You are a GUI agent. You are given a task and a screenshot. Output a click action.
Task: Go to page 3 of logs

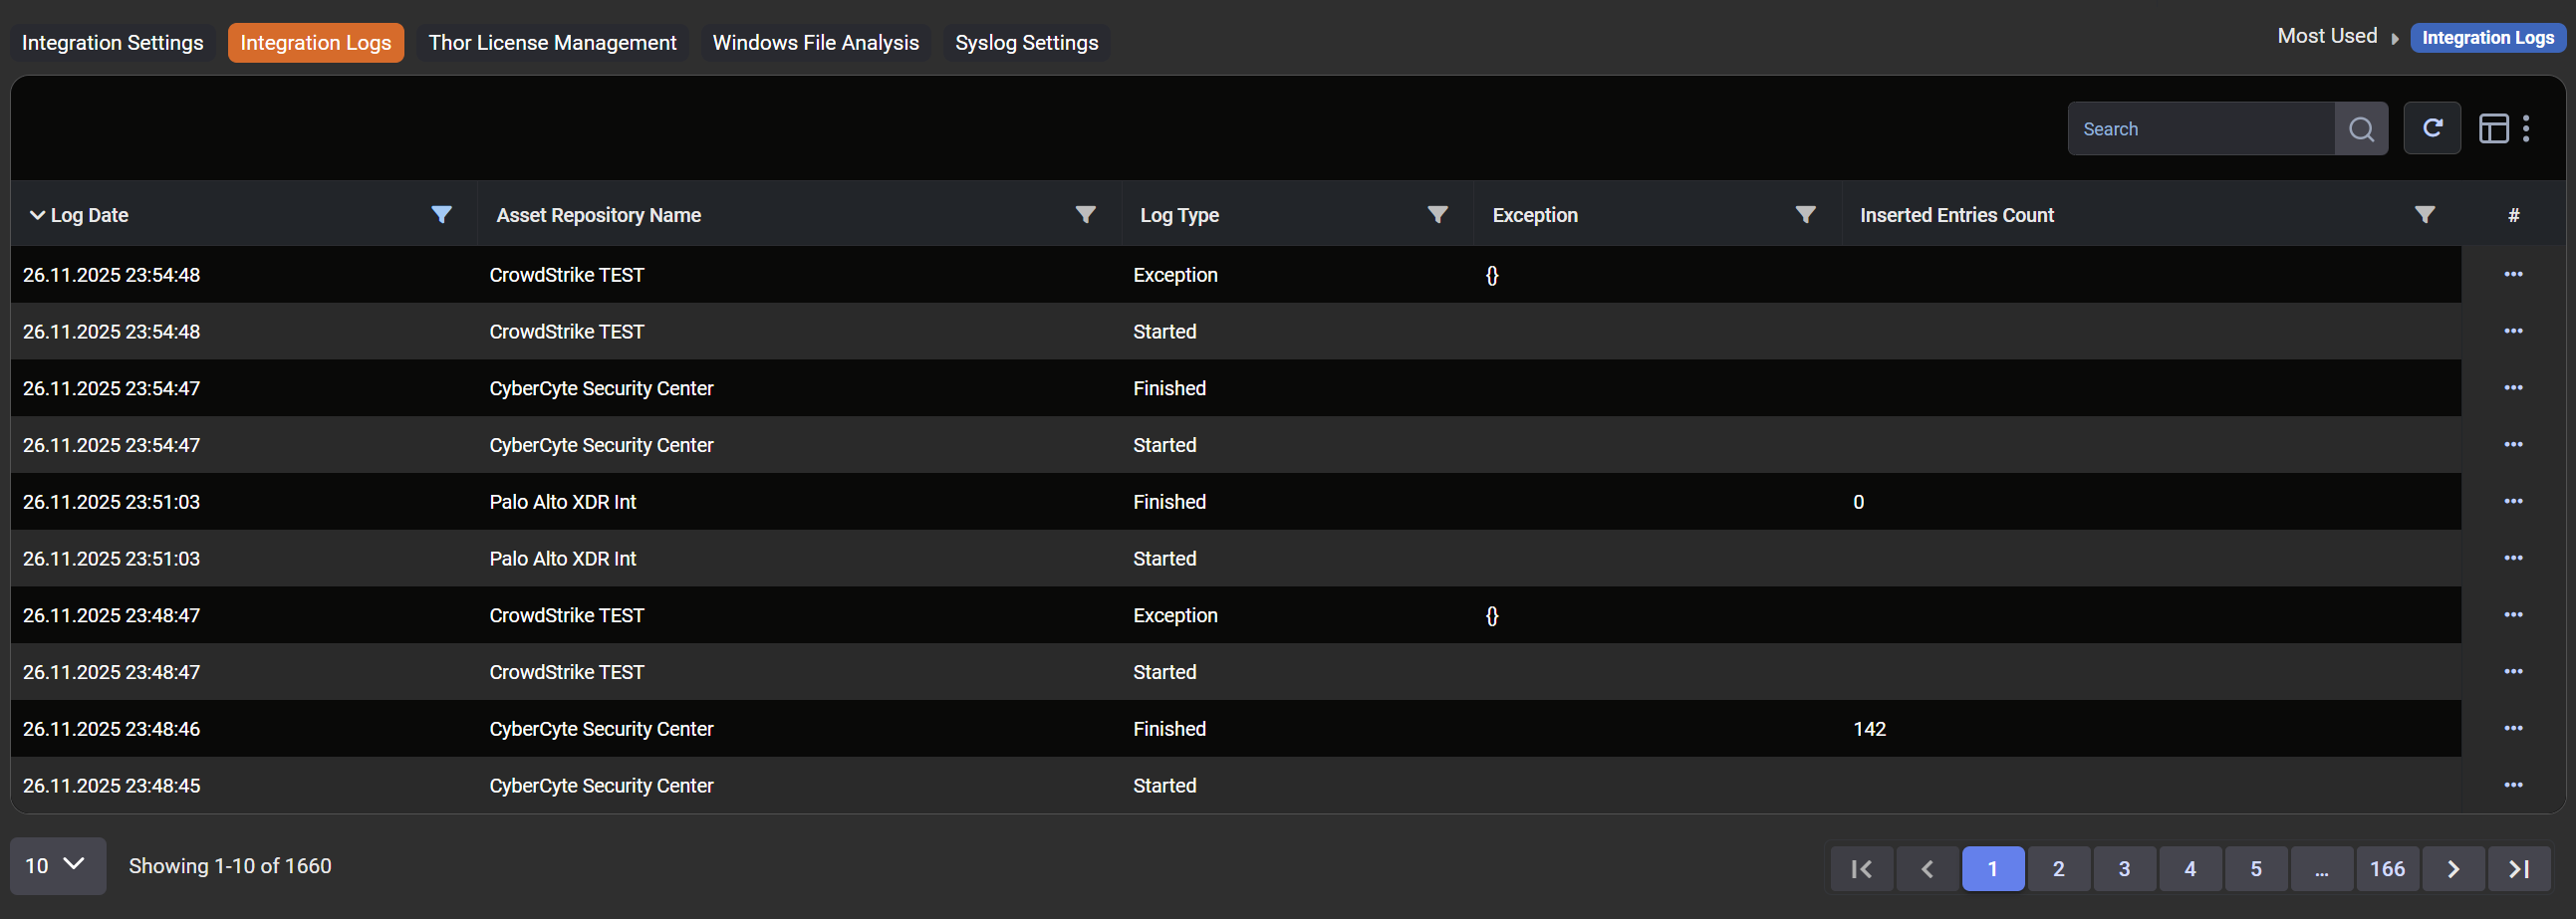click(2124, 868)
